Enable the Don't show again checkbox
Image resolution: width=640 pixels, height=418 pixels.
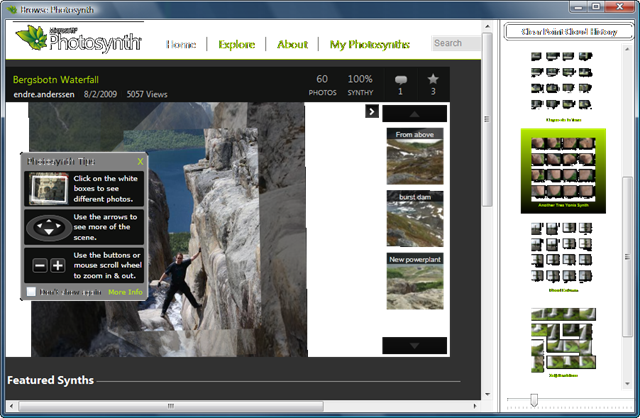(32, 292)
